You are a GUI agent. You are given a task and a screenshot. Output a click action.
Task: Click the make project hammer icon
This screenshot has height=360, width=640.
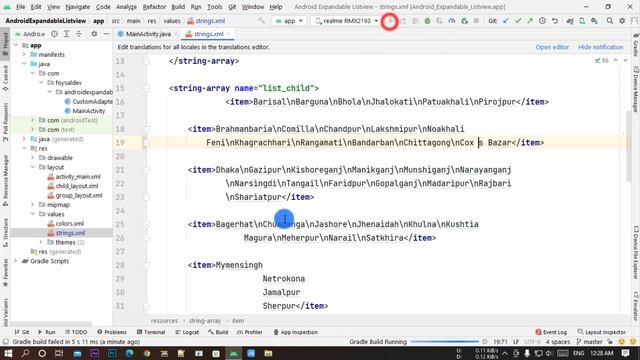click(262, 21)
